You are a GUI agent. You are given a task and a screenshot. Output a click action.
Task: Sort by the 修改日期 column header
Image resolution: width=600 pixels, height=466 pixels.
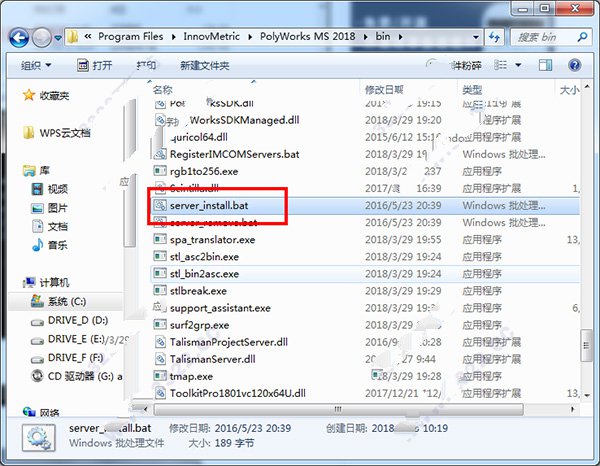point(384,90)
